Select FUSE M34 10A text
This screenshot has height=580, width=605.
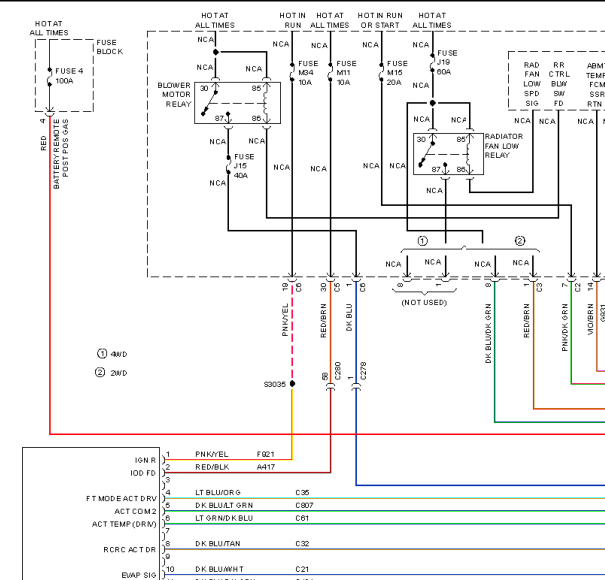[308, 73]
